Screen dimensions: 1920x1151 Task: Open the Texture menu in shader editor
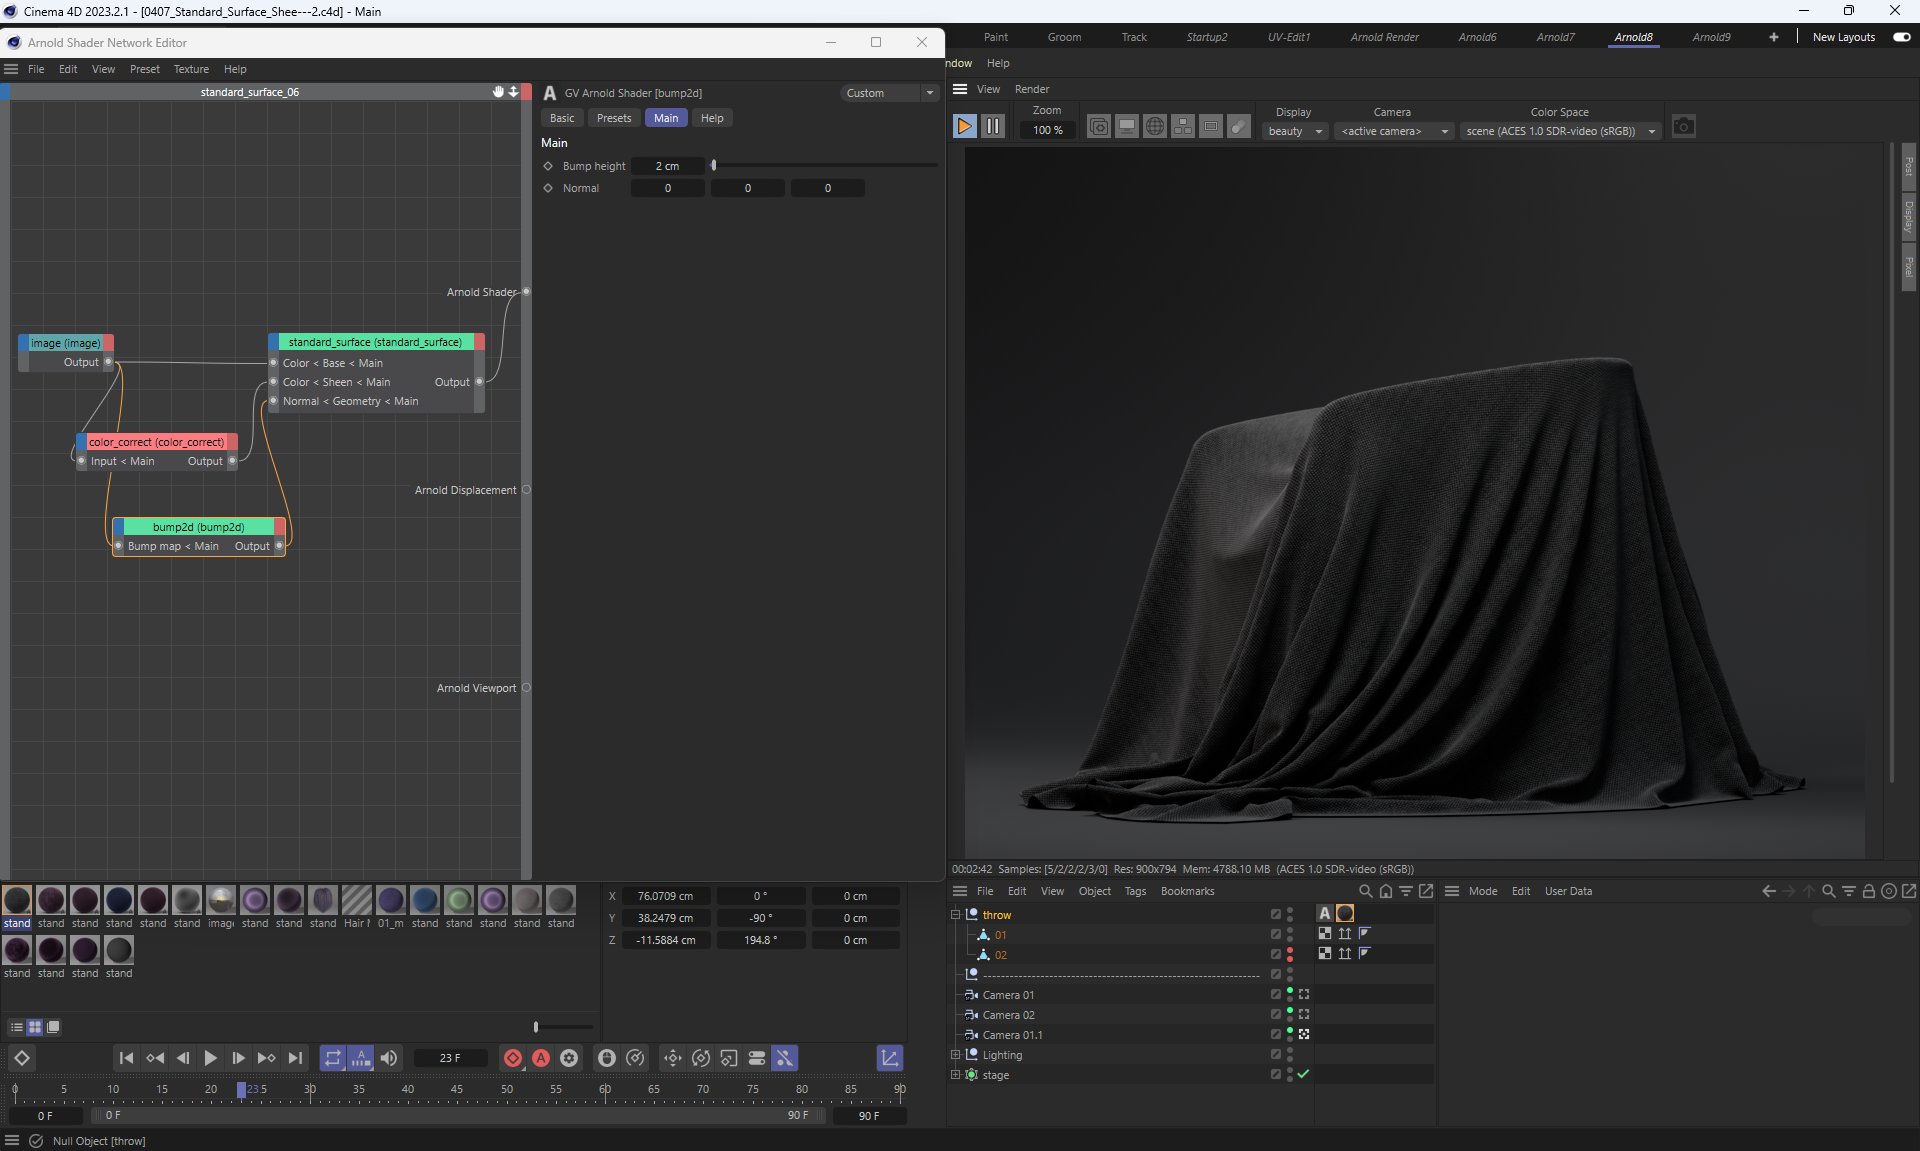click(191, 69)
